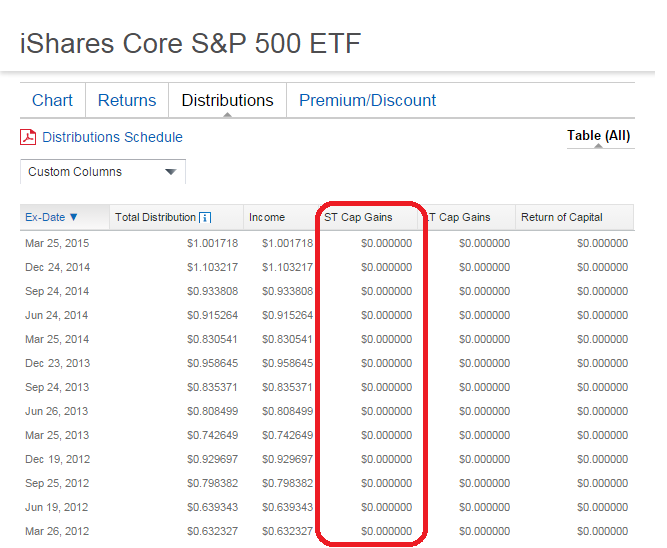The width and height of the screenshot is (667, 548).
Task: Toggle the Ex-Date sort arrow
Action: point(74,217)
